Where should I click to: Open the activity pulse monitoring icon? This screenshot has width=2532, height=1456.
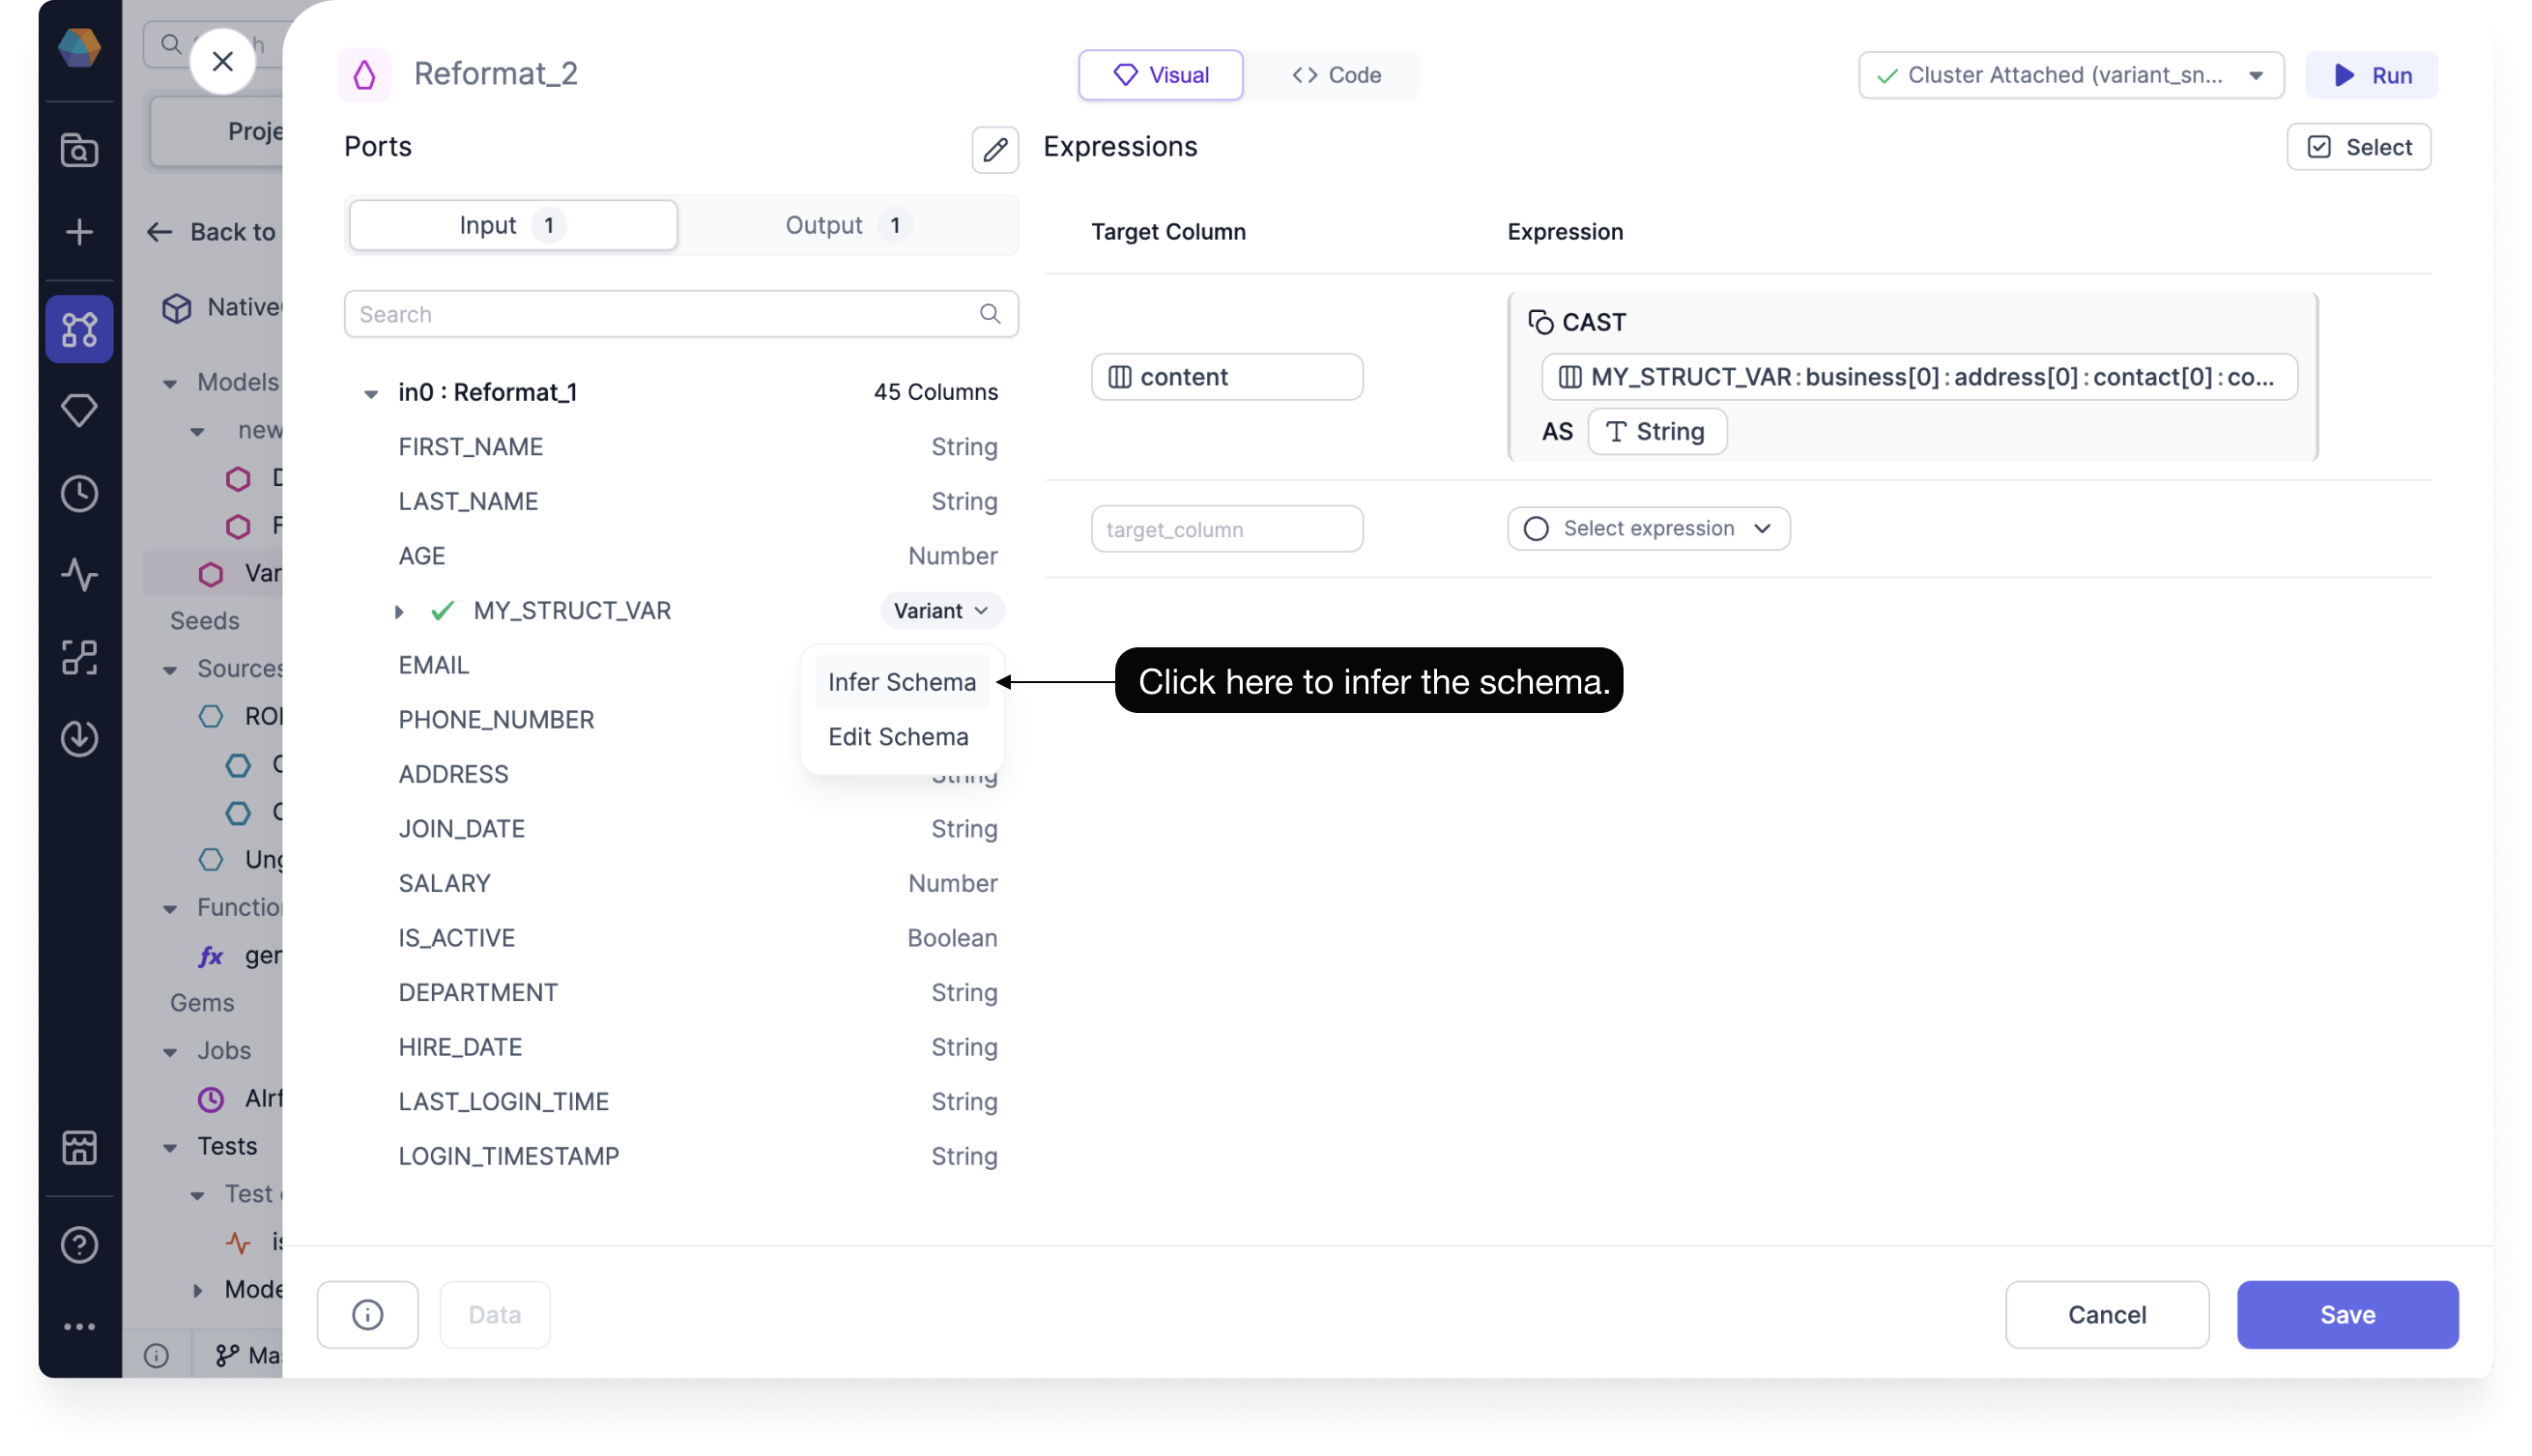79,575
